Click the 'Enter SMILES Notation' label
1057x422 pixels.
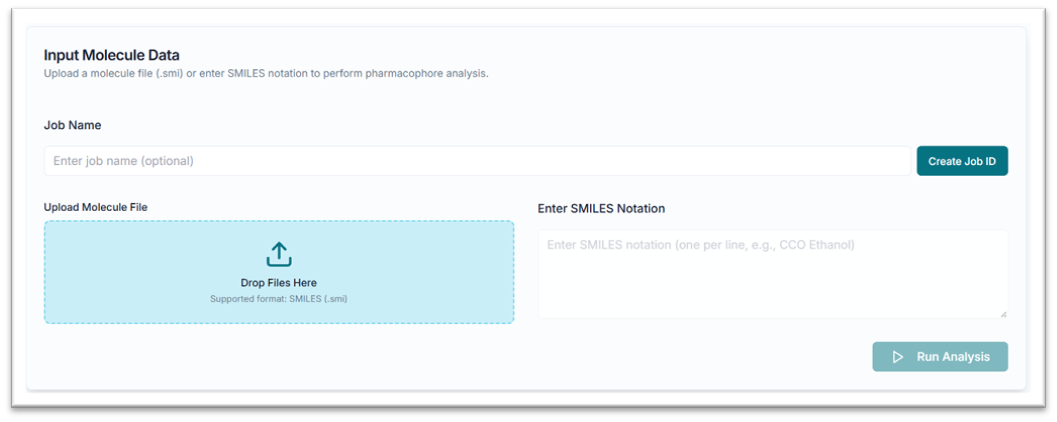click(x=601, y=208)
